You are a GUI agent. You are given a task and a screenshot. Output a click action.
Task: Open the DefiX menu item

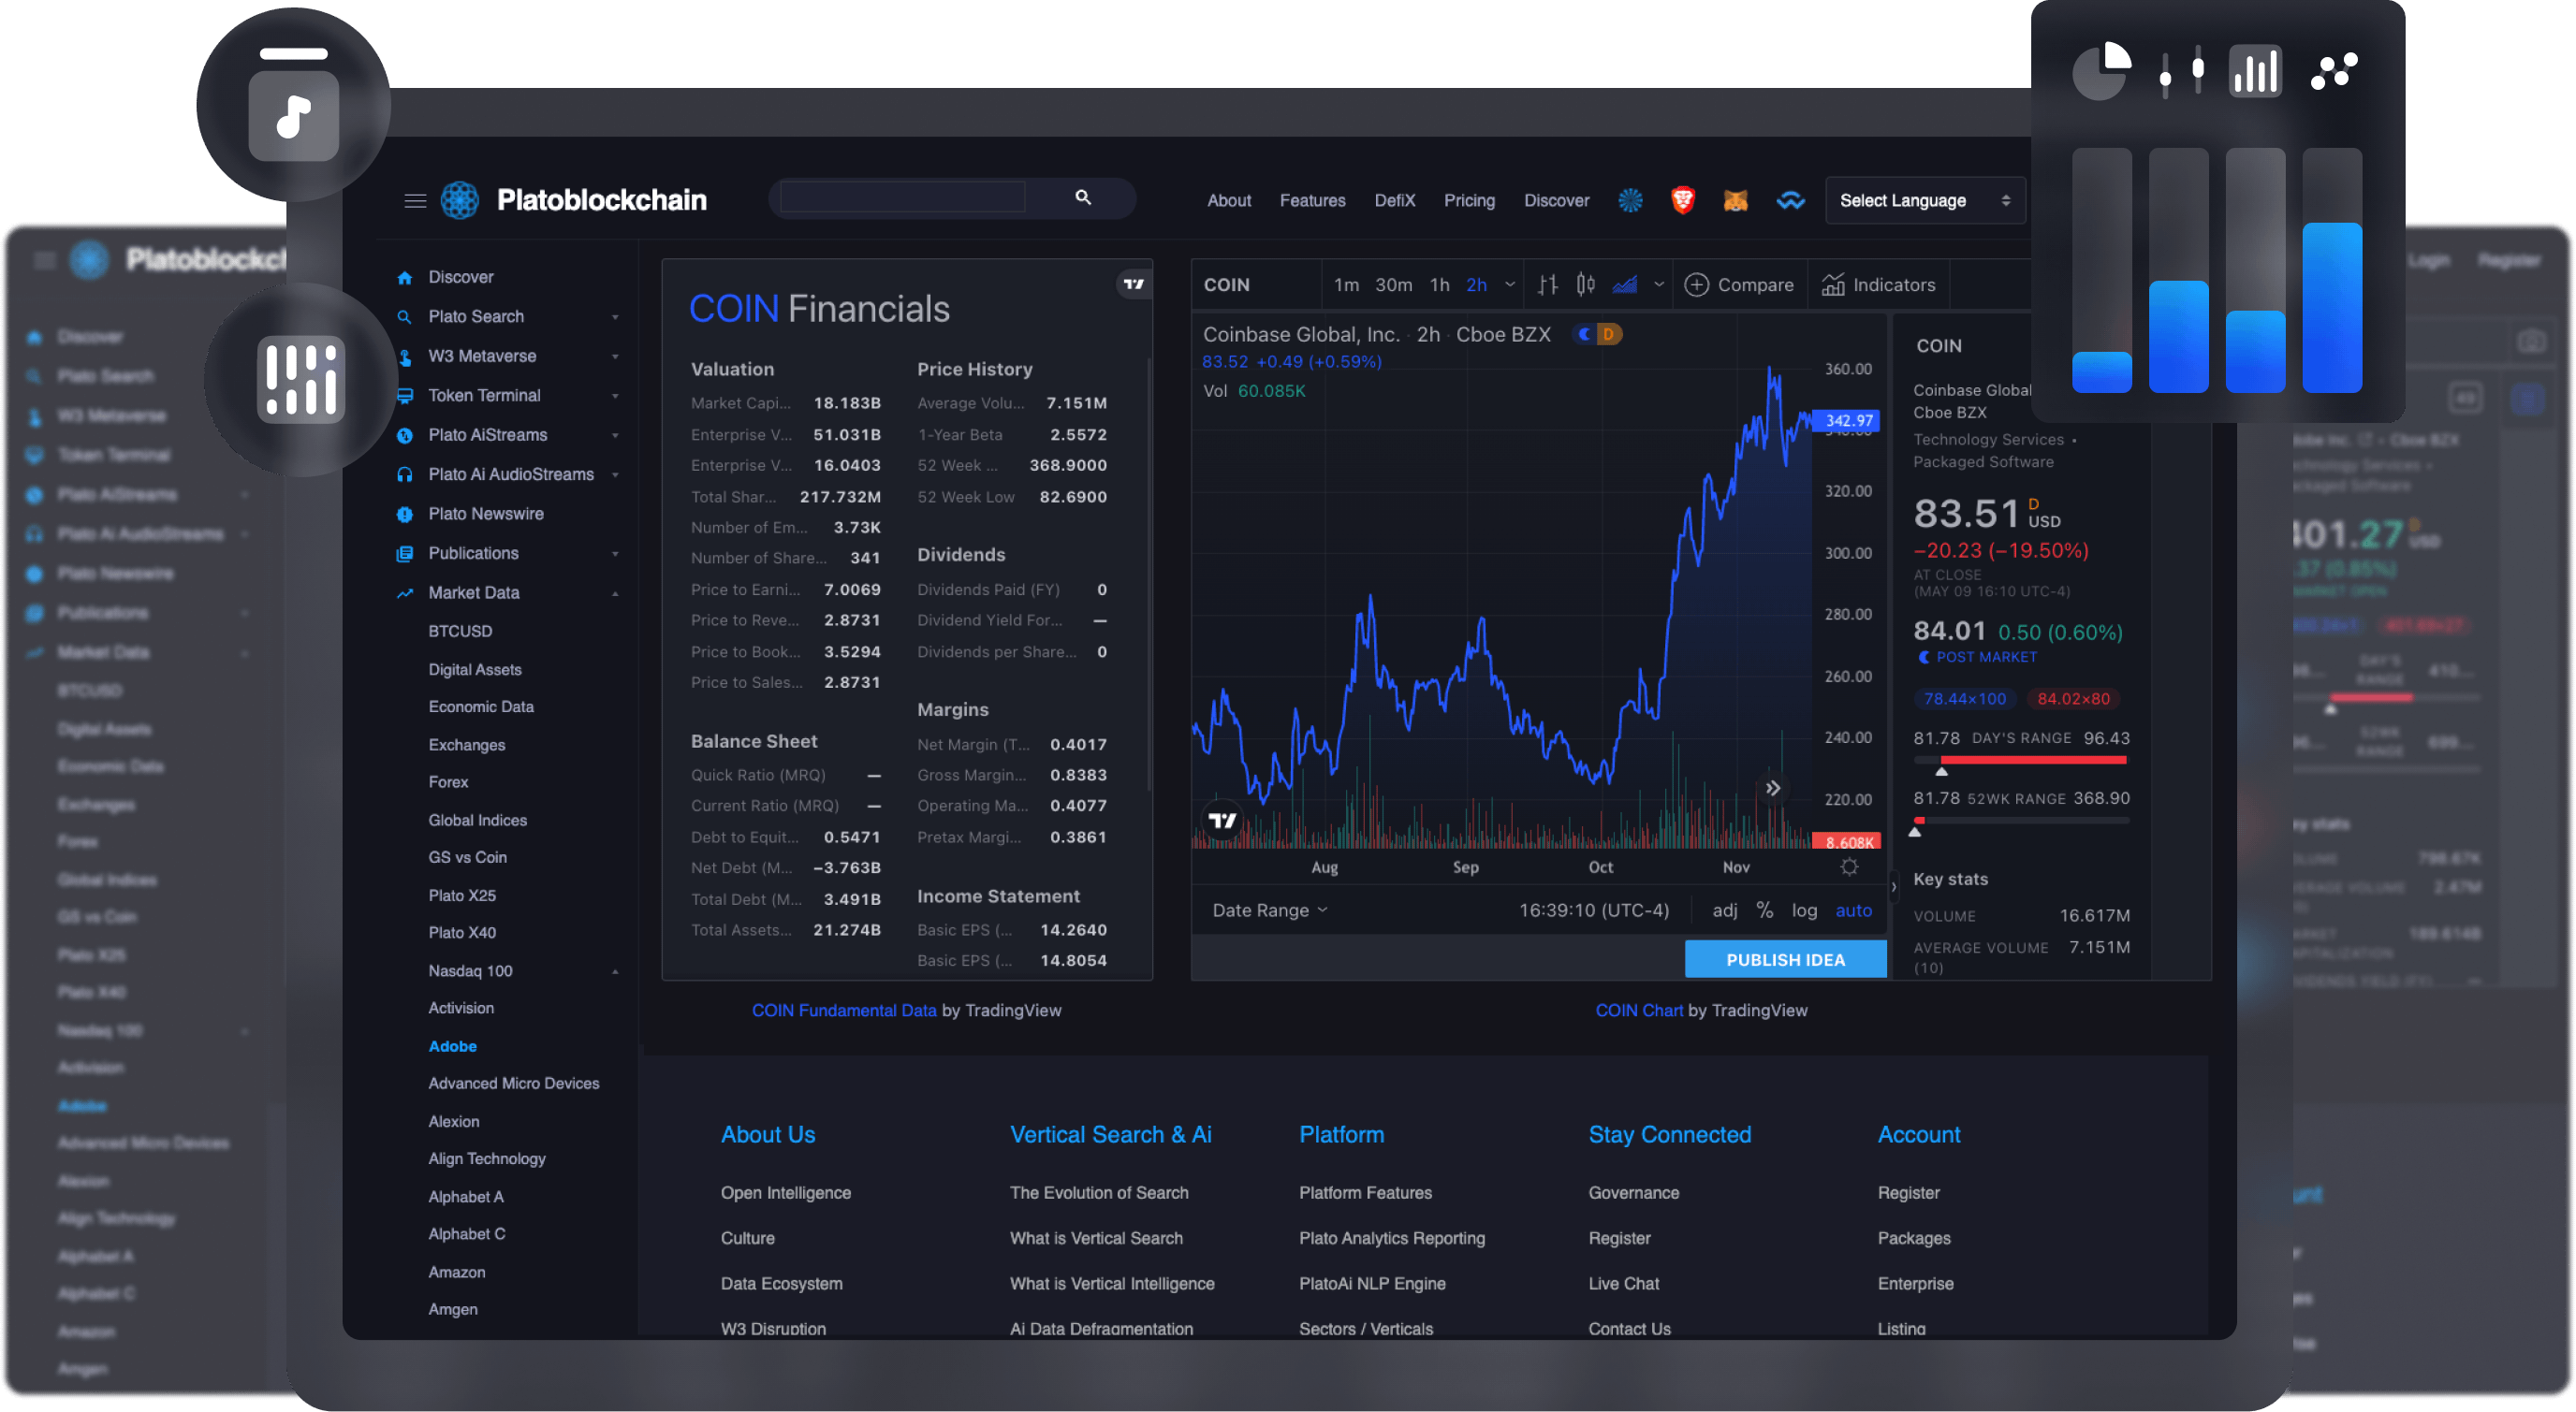(x=1394, y=201)
